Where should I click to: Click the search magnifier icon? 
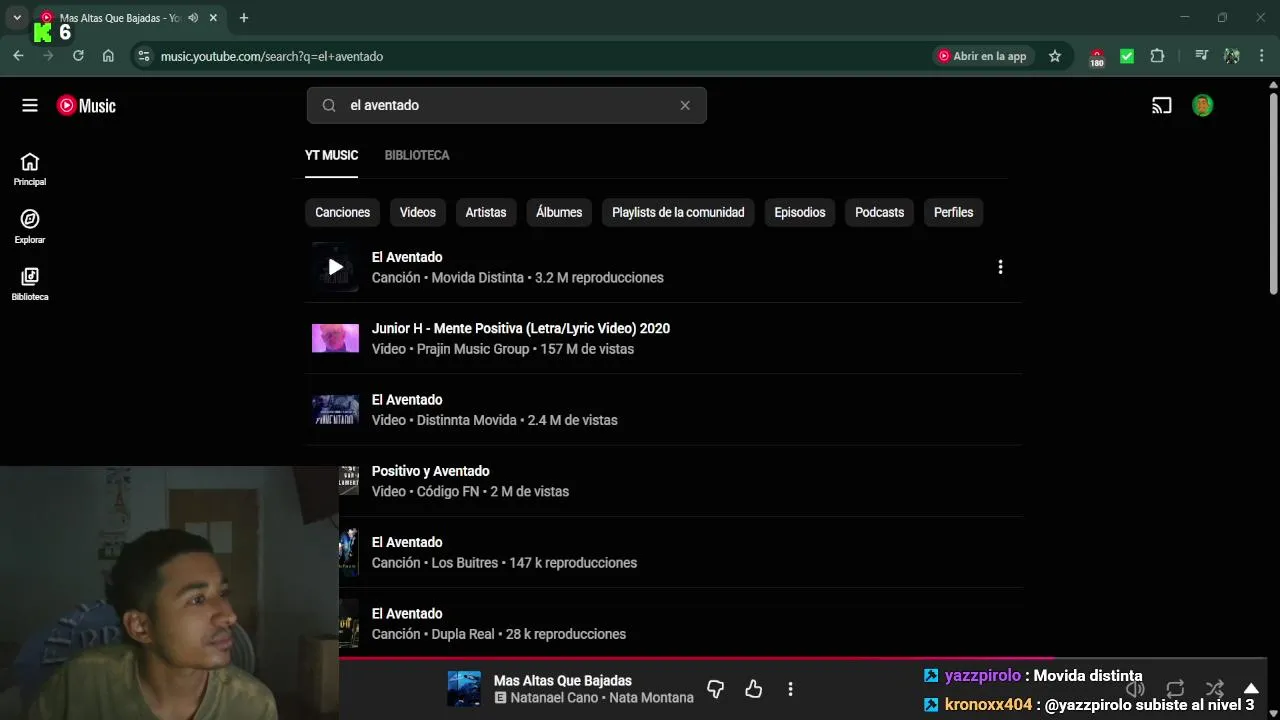point(329,105)
